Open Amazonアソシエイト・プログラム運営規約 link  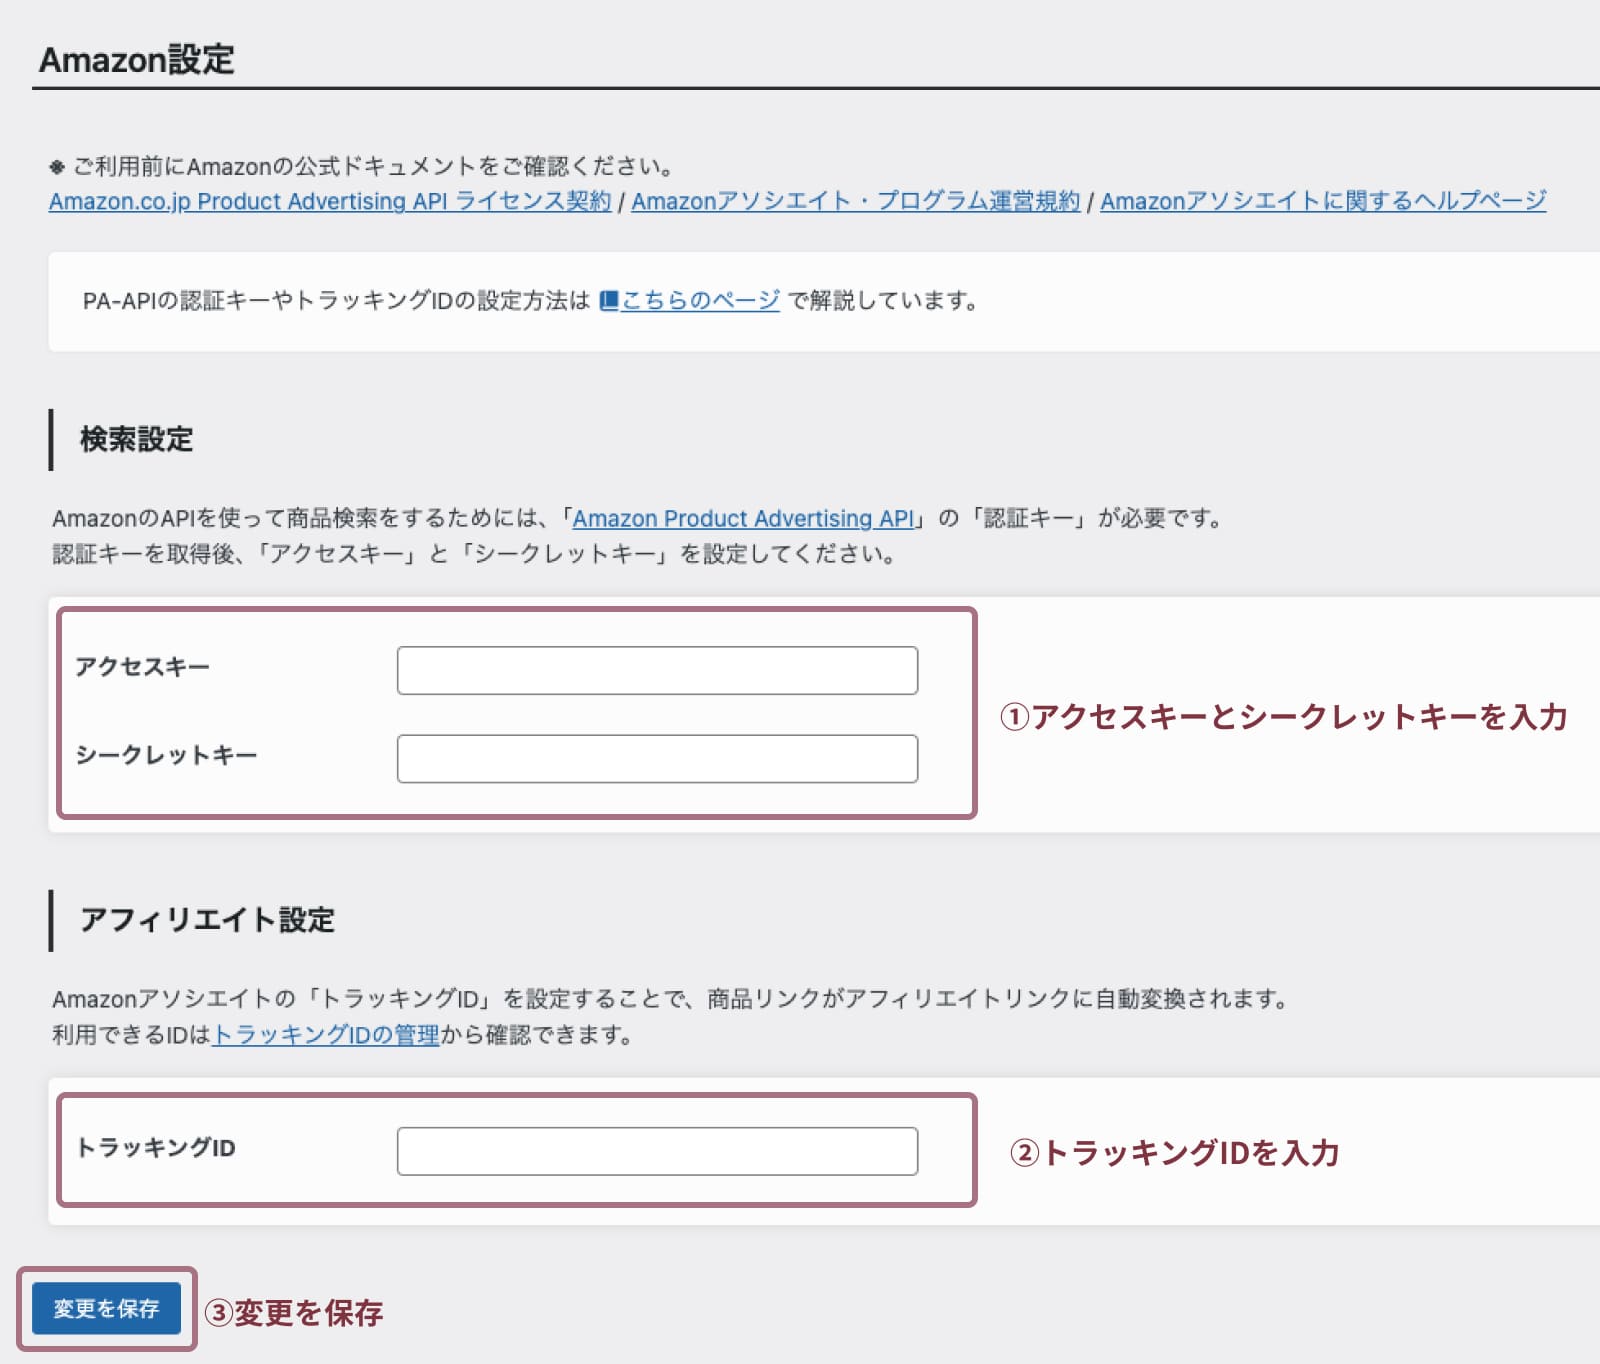click(x=856, y=201)
